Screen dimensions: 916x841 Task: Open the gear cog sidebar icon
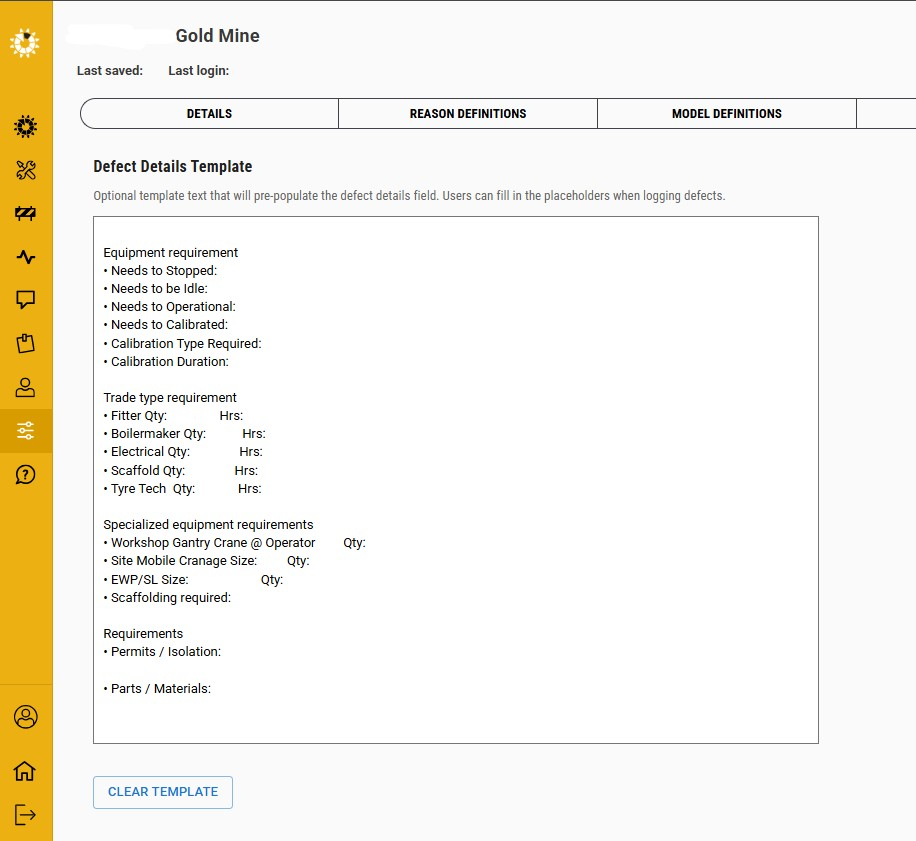click(25, 126)
